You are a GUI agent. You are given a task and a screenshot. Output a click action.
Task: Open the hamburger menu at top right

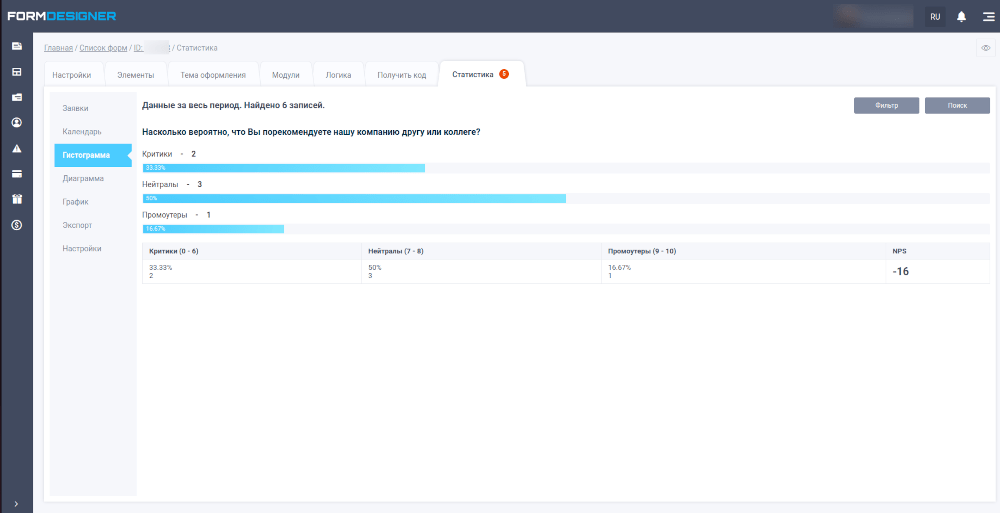tap(987, 17)
